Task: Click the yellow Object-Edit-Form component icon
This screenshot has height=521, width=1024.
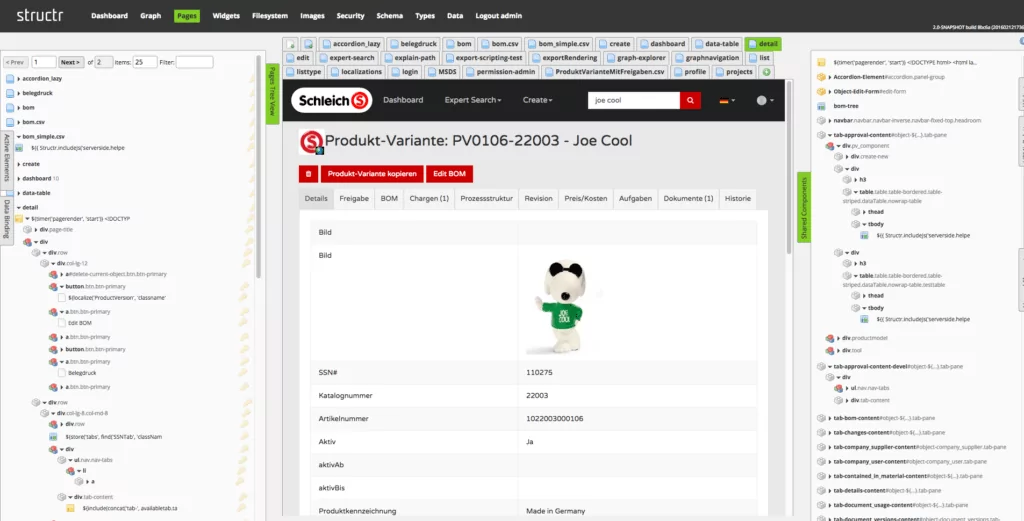Action: point(822,91)
